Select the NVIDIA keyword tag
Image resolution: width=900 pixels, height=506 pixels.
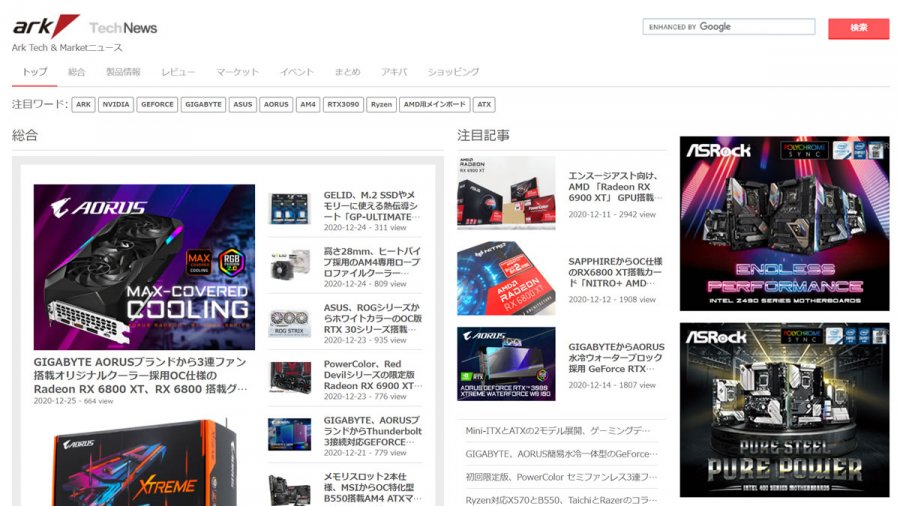pyautogui.click(x=116, y=104)
